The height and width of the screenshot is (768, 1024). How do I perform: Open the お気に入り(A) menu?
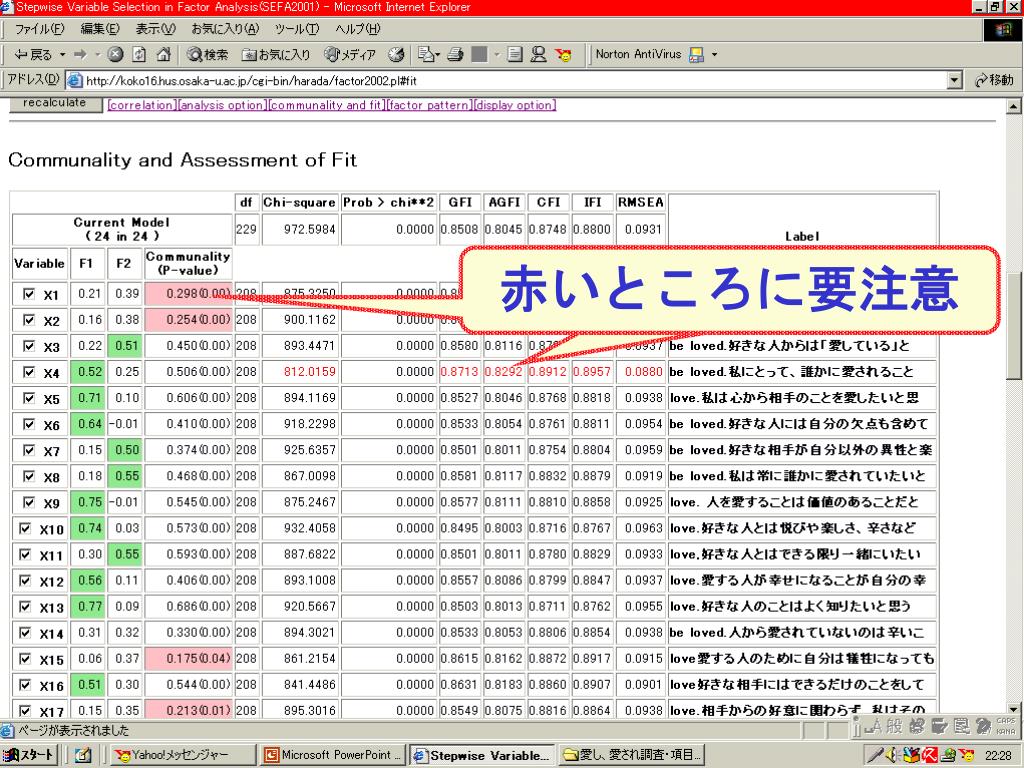point(225,29)
